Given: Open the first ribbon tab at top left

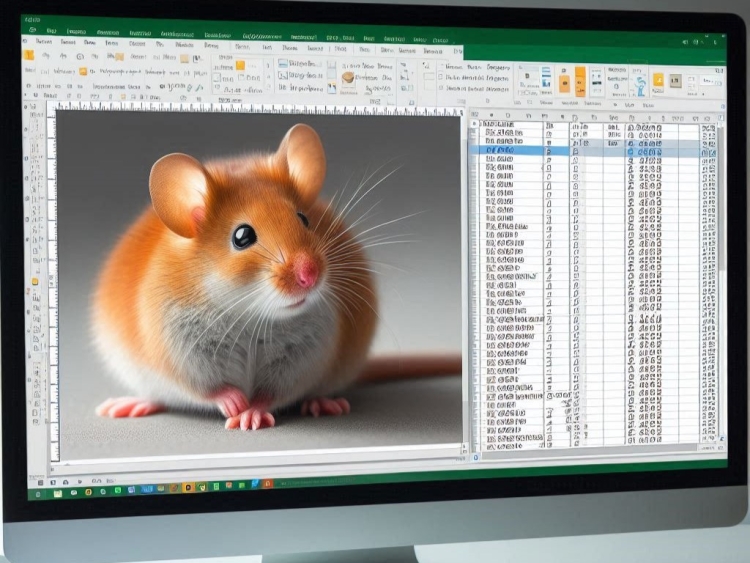Looking at the screenshot, I should (x=42, y=43).
